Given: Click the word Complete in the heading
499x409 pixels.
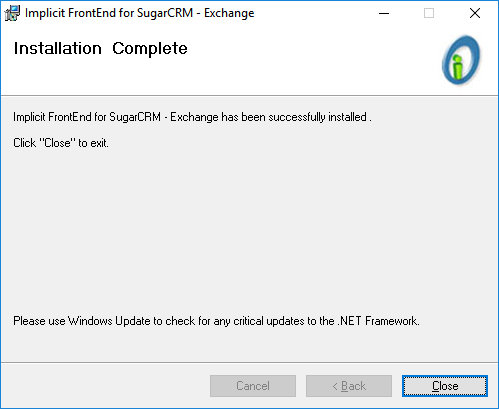Looking at the screenshot, I should 150,49.
